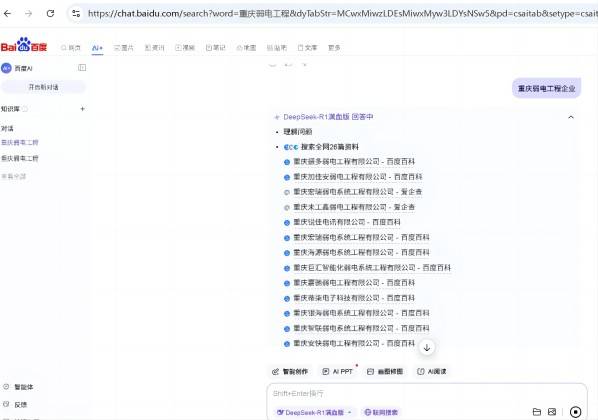The image size is (598, 420).
Task: Open the 智能创作 tool
Action: [290, 372]
